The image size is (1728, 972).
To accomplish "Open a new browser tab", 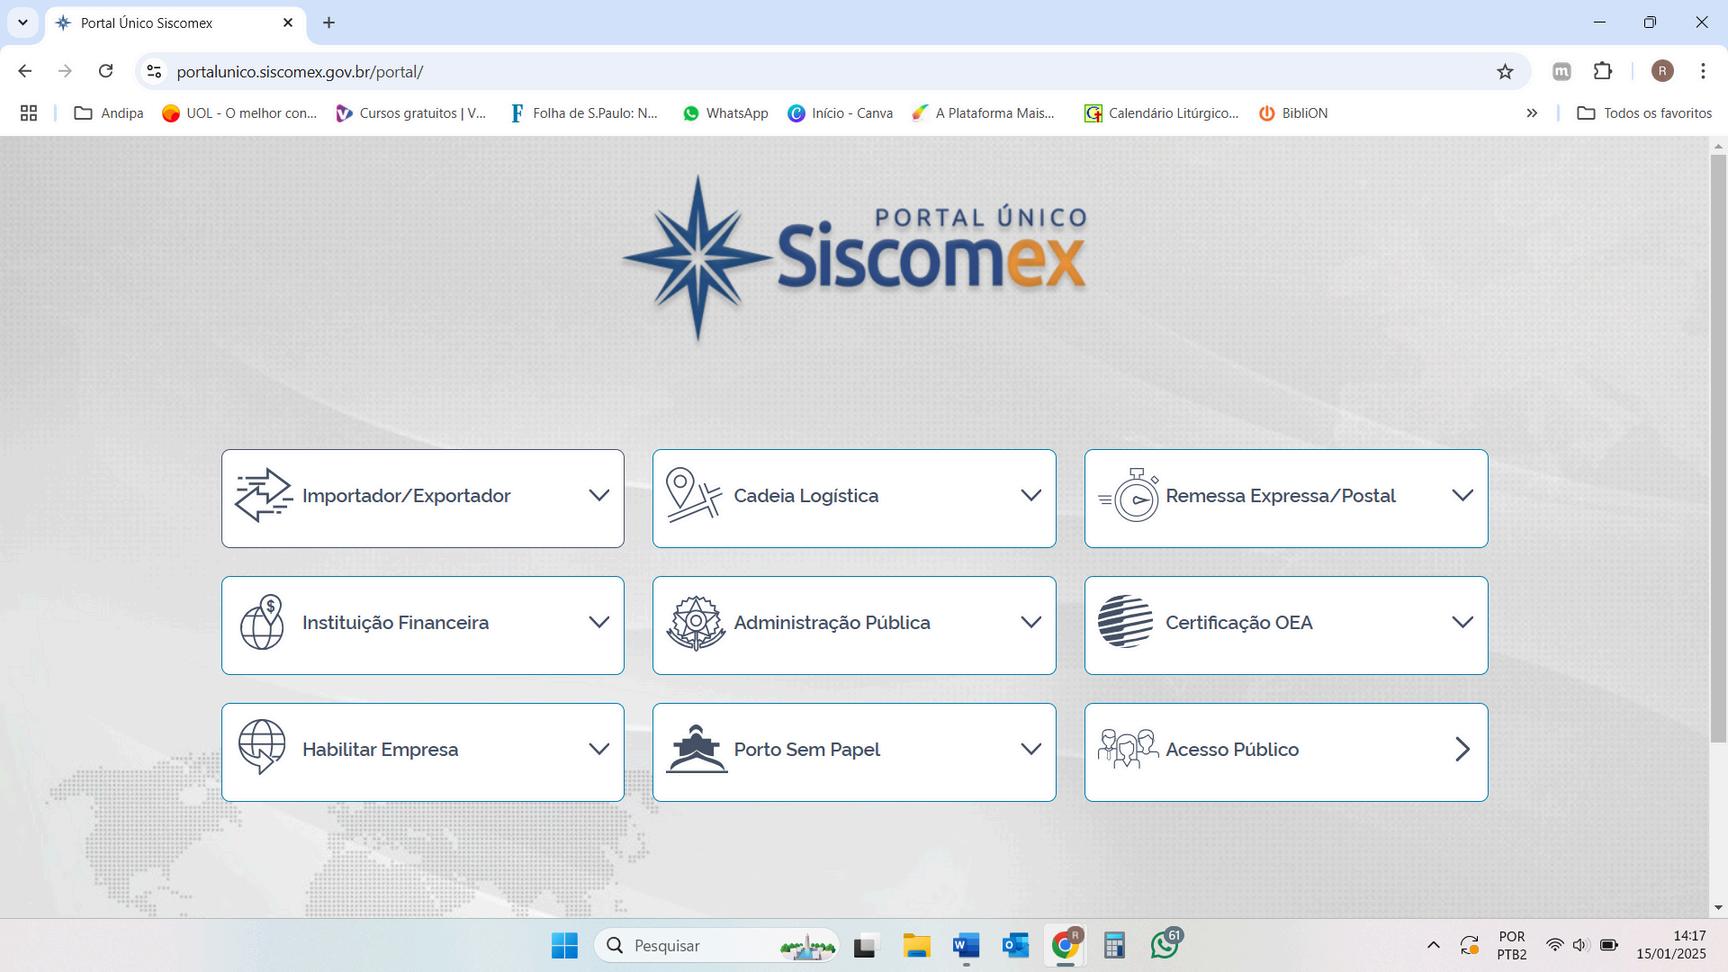I will [329, 22].
